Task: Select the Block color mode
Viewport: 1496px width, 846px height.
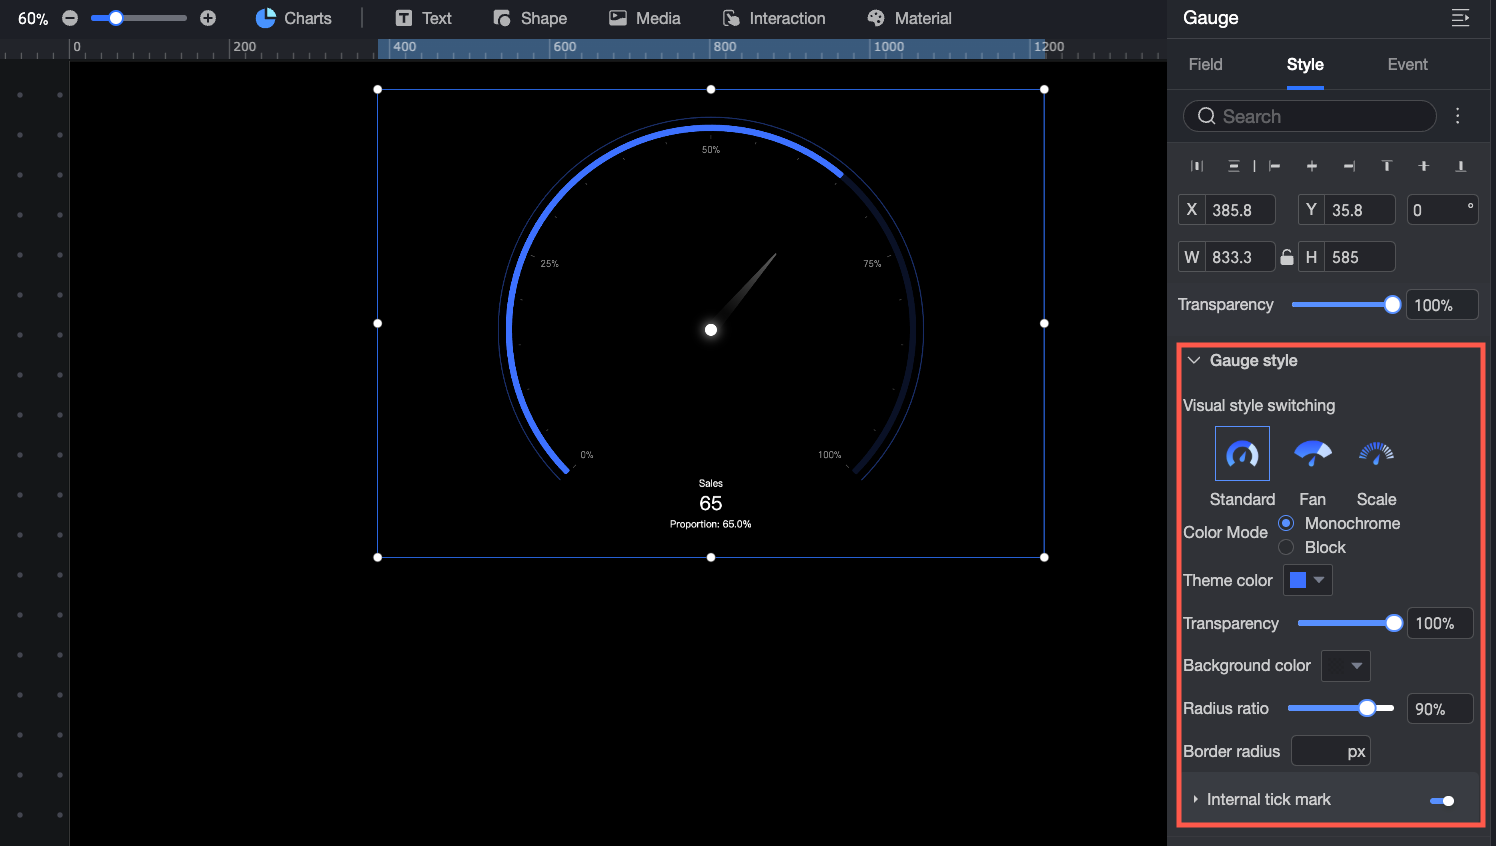Action: click(x=1286, y=547)
